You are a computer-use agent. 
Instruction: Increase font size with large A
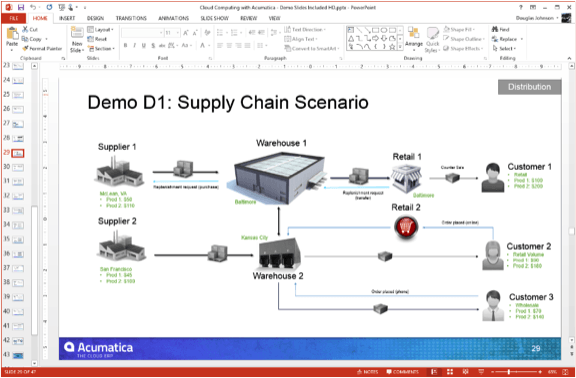[x=186, y=33]
